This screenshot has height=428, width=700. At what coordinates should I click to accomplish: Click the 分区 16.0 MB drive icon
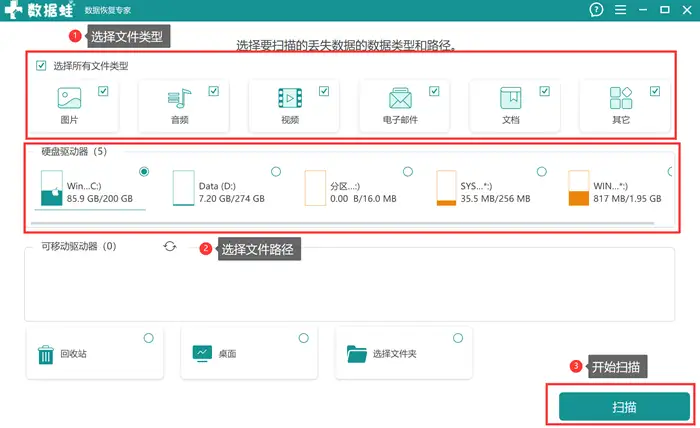(315, 188)
